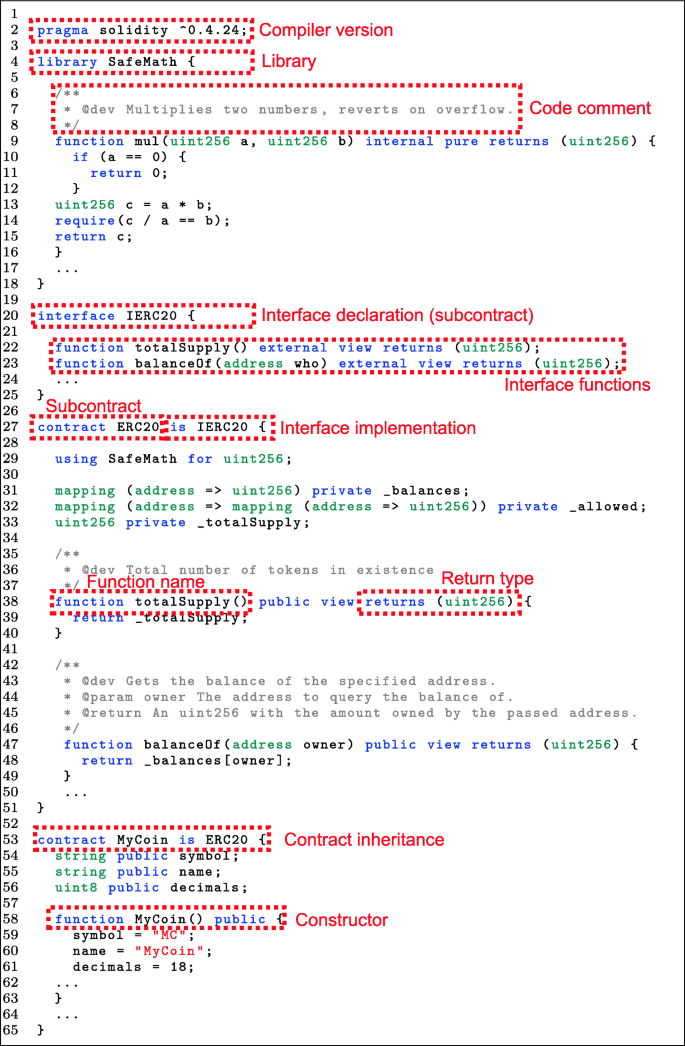
Task: Click comment "@dev Multiplies two numbers, reverts on overflow."
Action: 299,109
